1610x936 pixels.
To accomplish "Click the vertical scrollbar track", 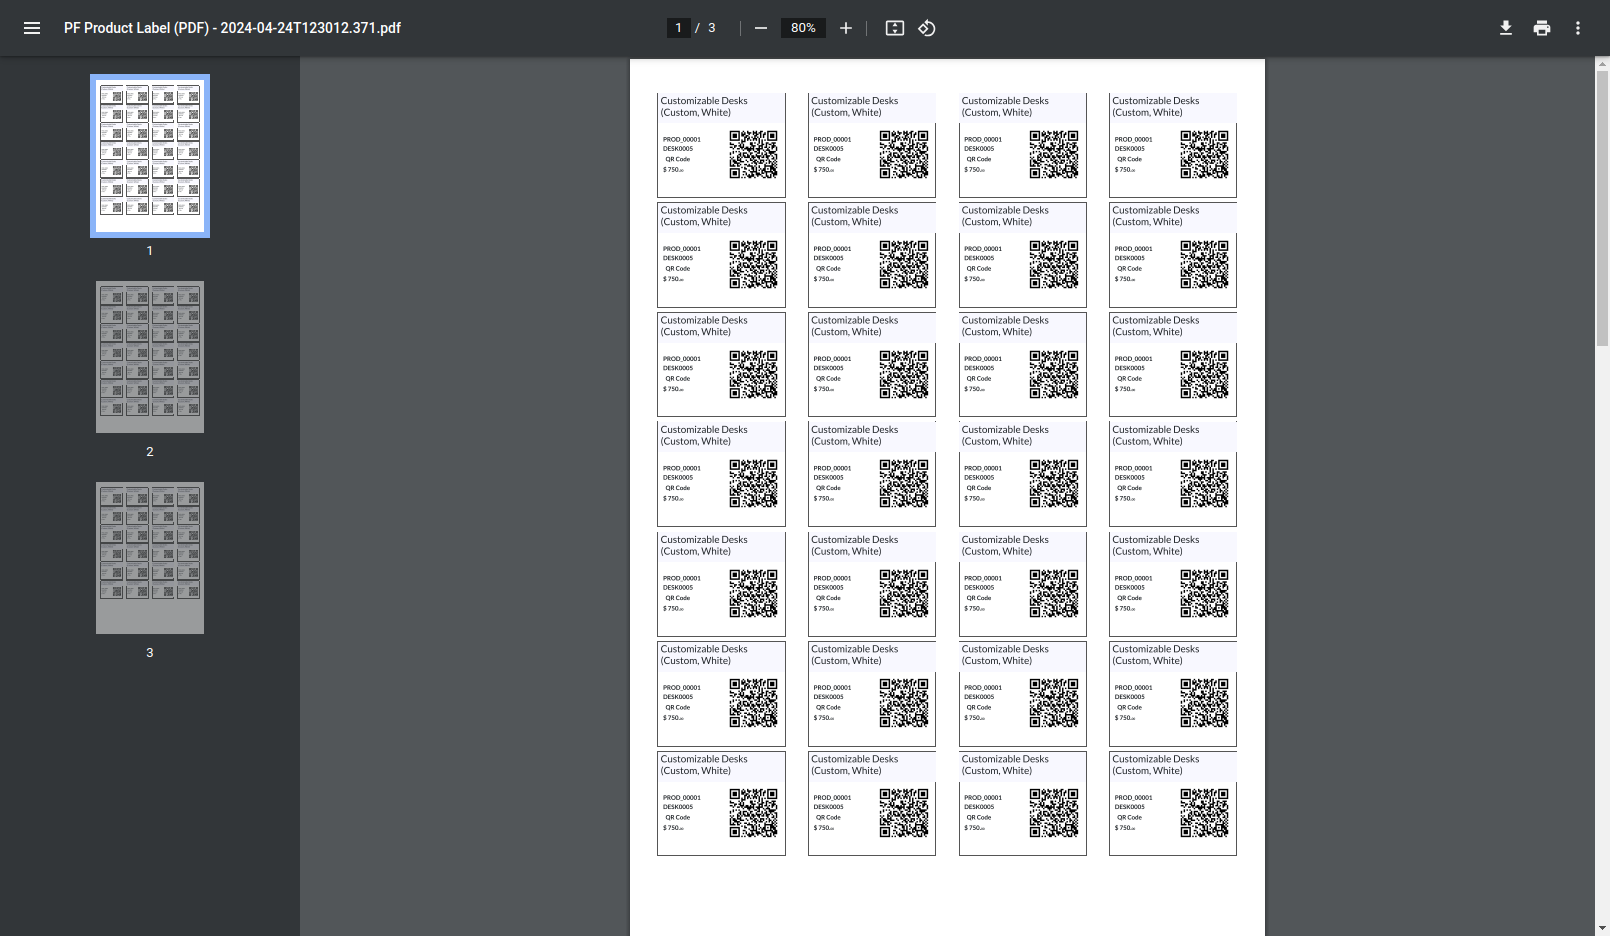I will 1602,500.
